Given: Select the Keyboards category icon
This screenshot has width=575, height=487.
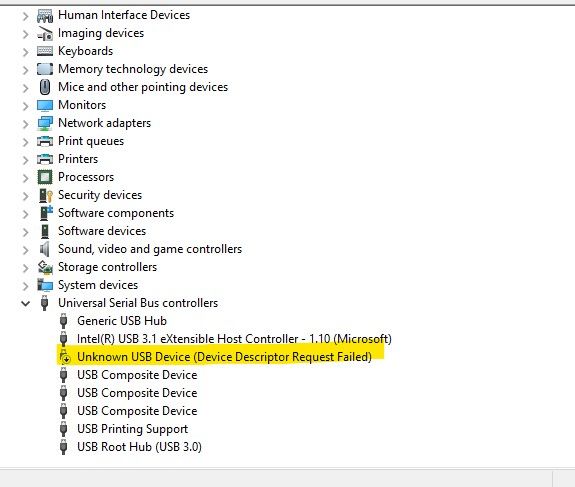Looking at the screenshot, I should (45, 51).
